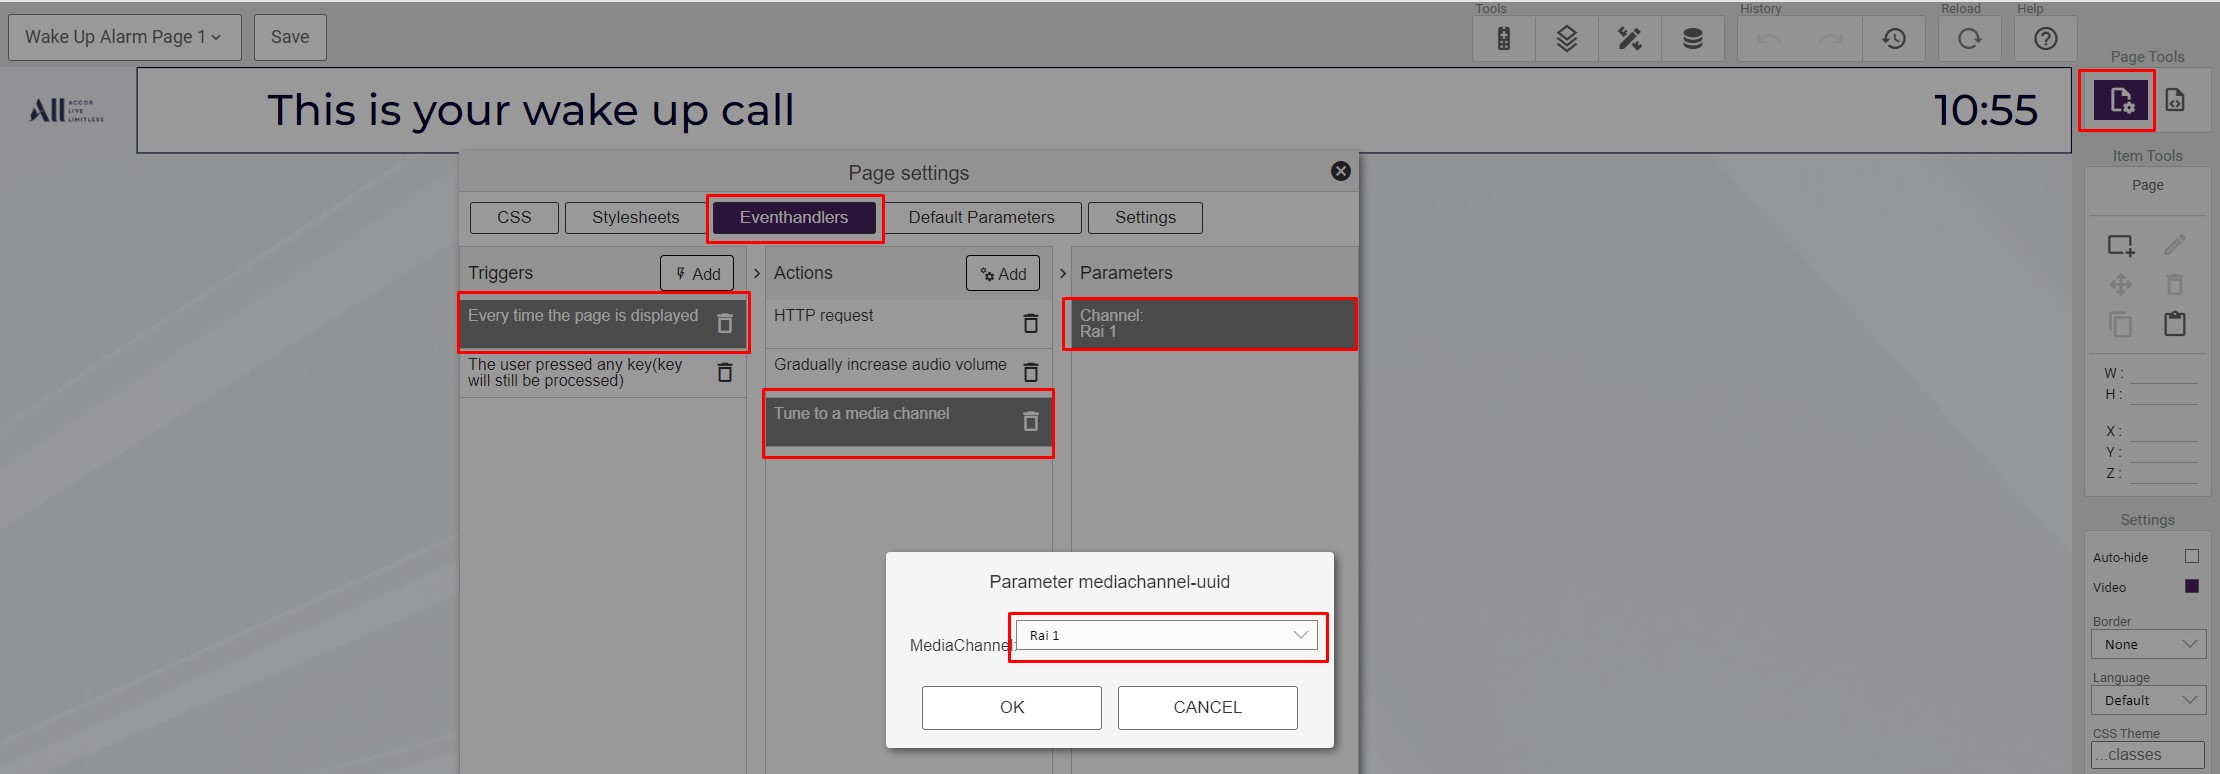Click the Y position input field
Viewport: 2220px width, 774px height.
point(2163,452)
